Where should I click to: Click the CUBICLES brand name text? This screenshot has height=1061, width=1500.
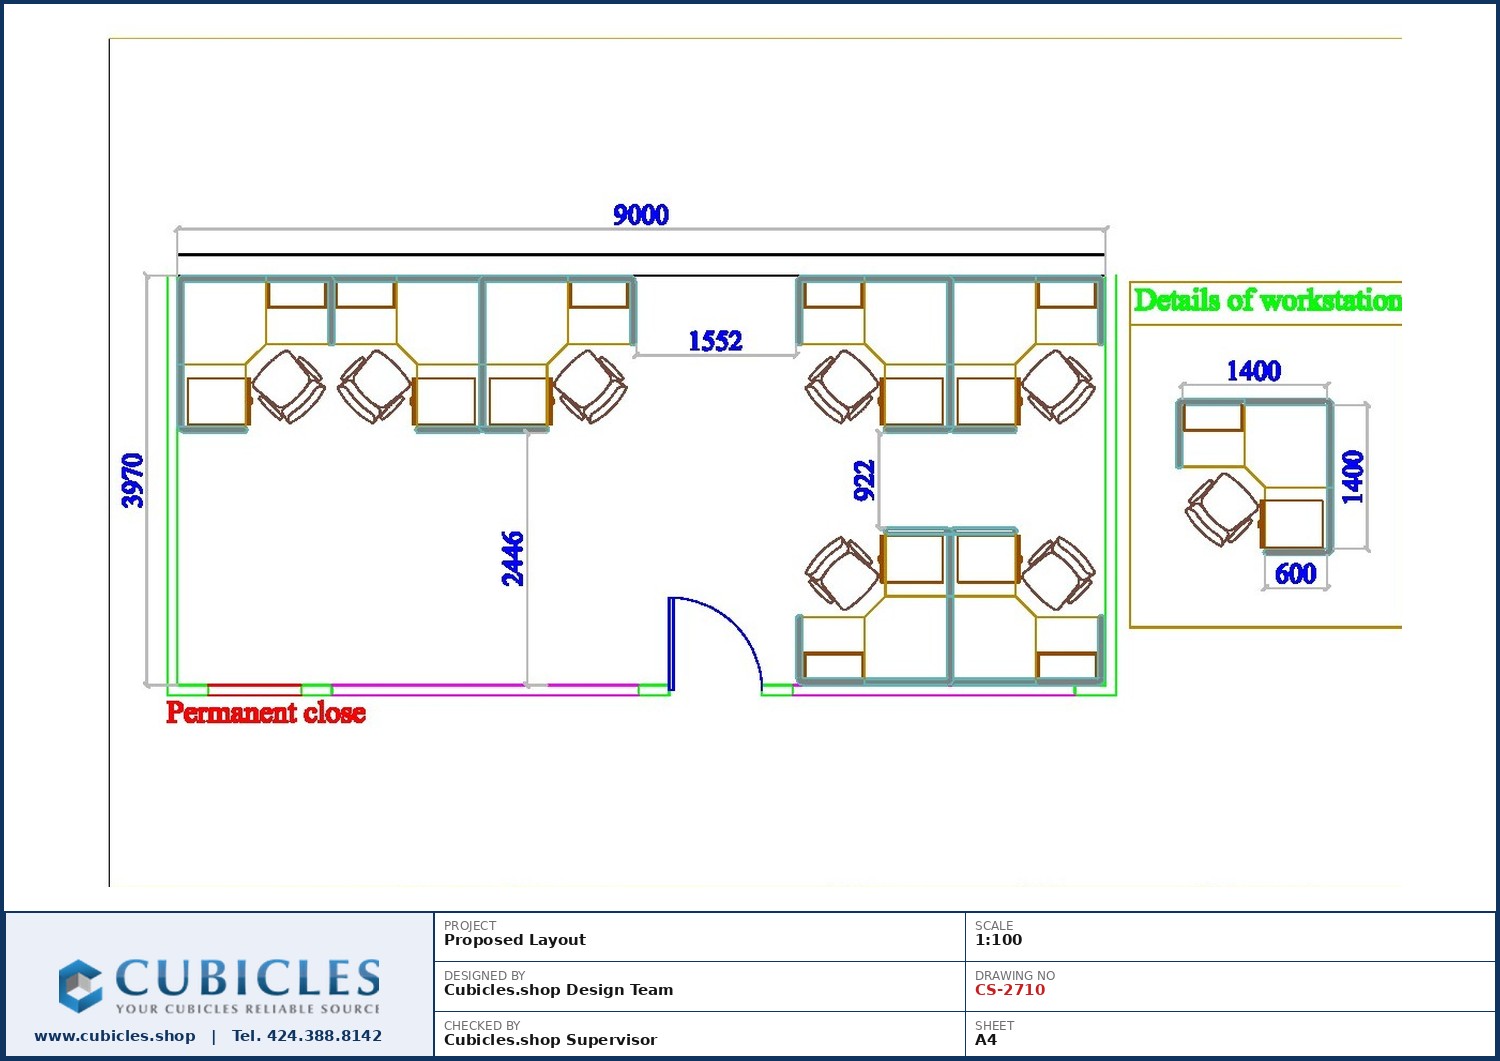click(248, 978)
